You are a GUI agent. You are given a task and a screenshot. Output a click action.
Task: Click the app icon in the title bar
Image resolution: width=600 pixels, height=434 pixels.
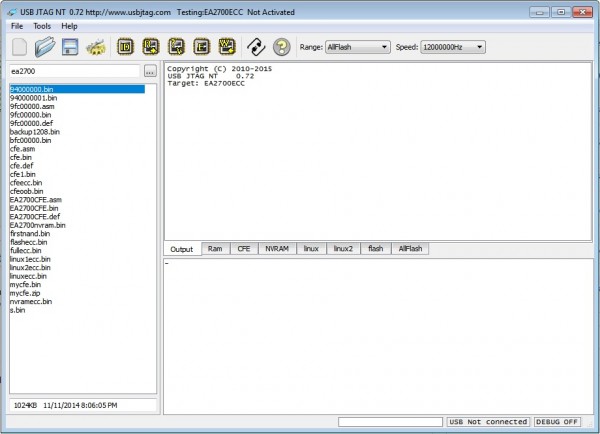tap(12, 12)
